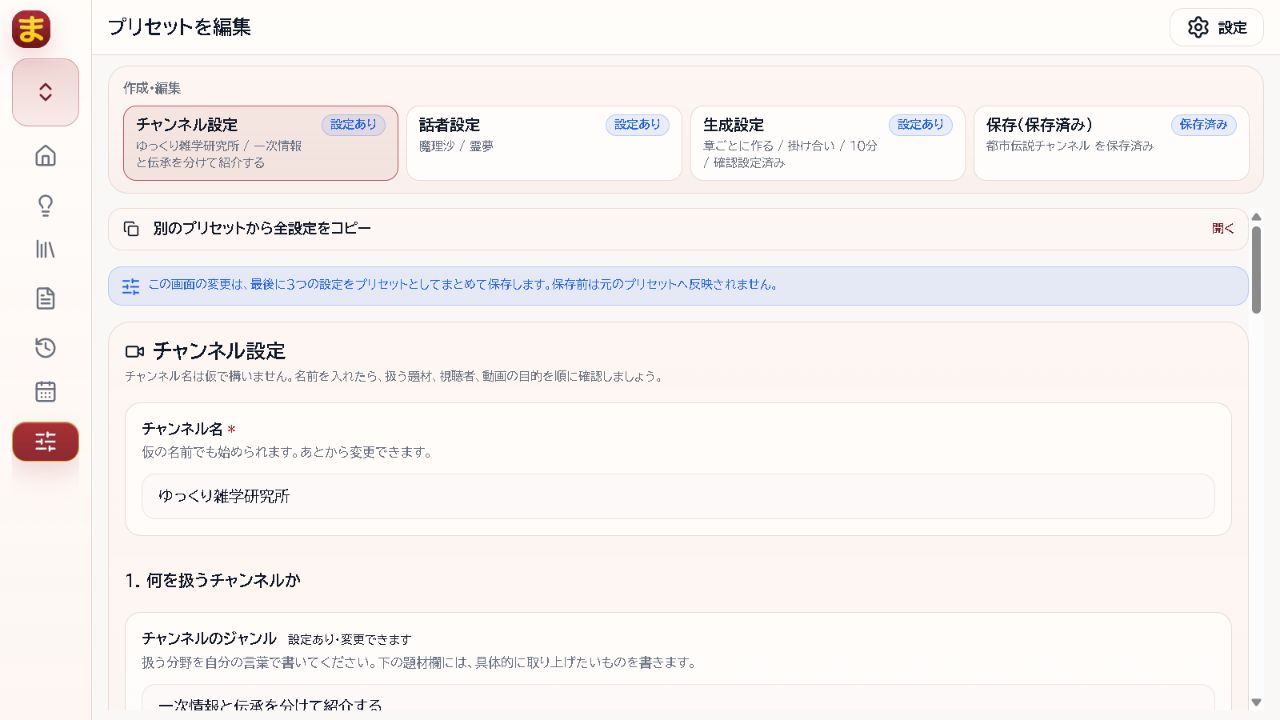This screenshot has height=720, width=1280.
Task: Click the sliders icon in info banner
Action: click(131, 286)
